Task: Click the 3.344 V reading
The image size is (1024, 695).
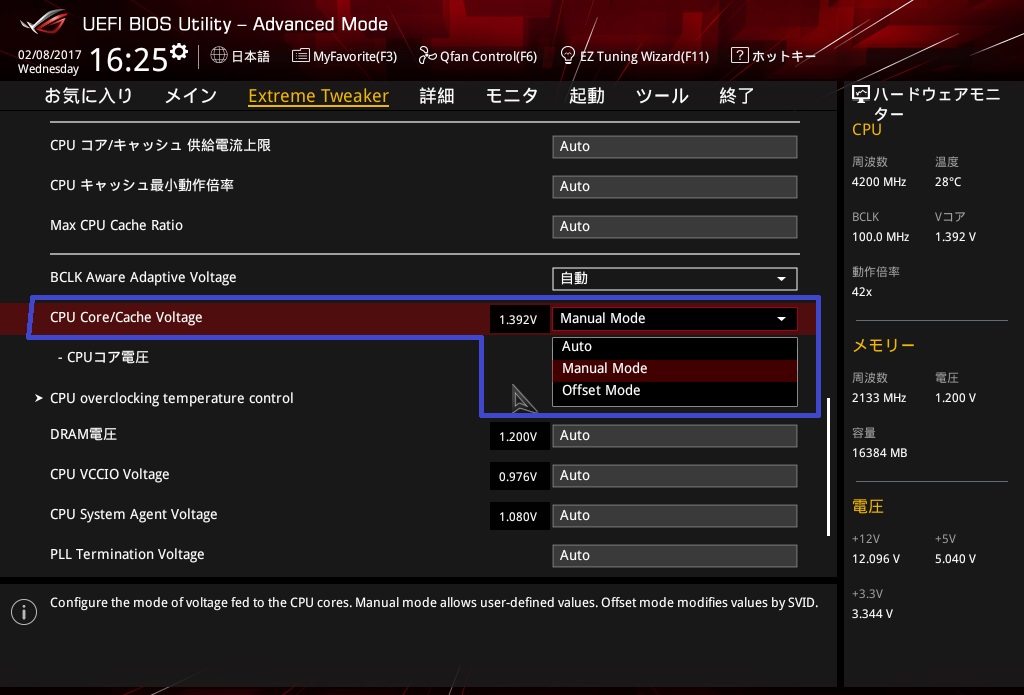Action: click(x=872, y=614)
